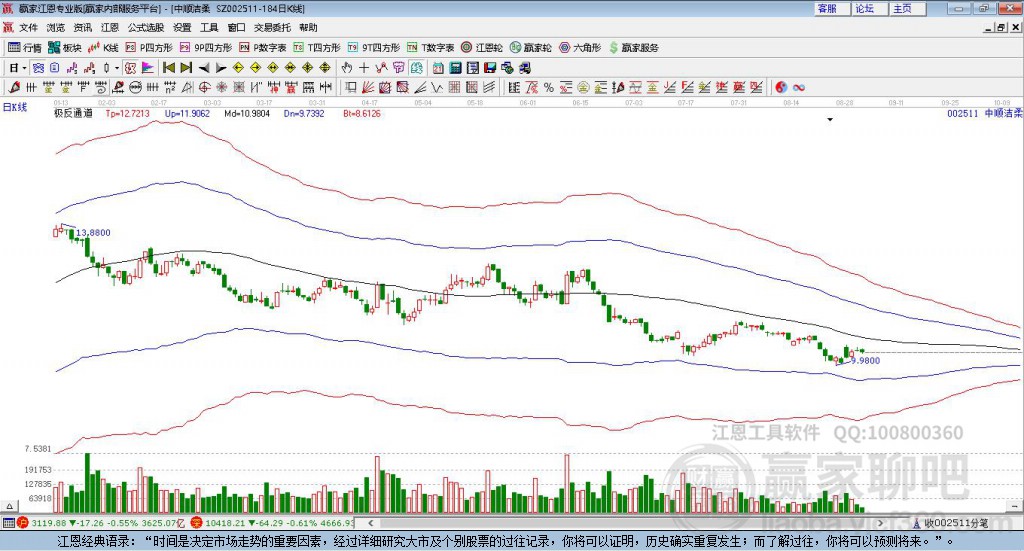Screen dimensions: 1024x551
Task: Click the Up=11.9062 value
Action: click(187, 113)
